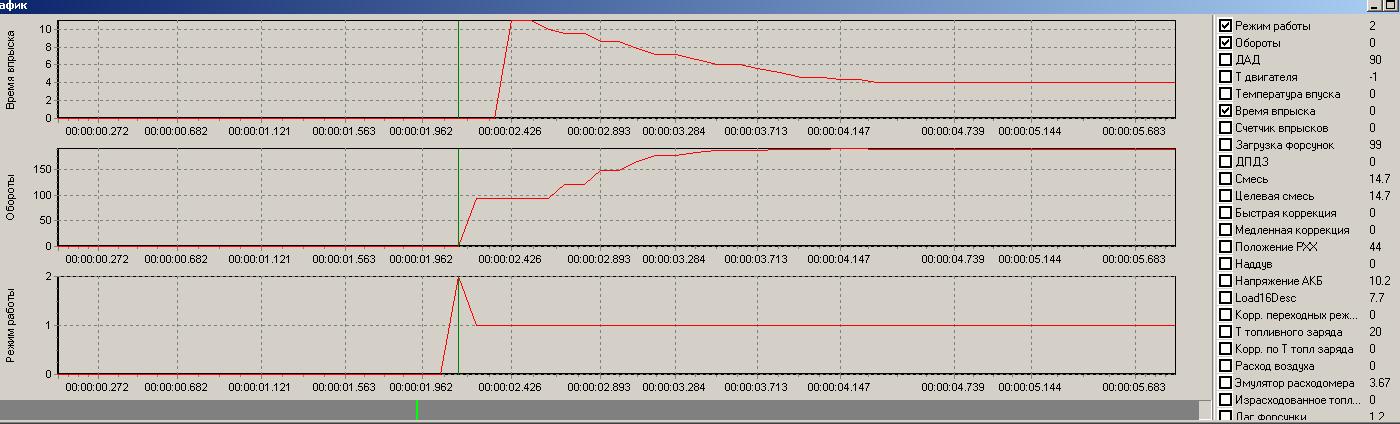Toggle Быстрая коррекция checkbox
Screen dimensions: 1400x424
point(1226,213)
